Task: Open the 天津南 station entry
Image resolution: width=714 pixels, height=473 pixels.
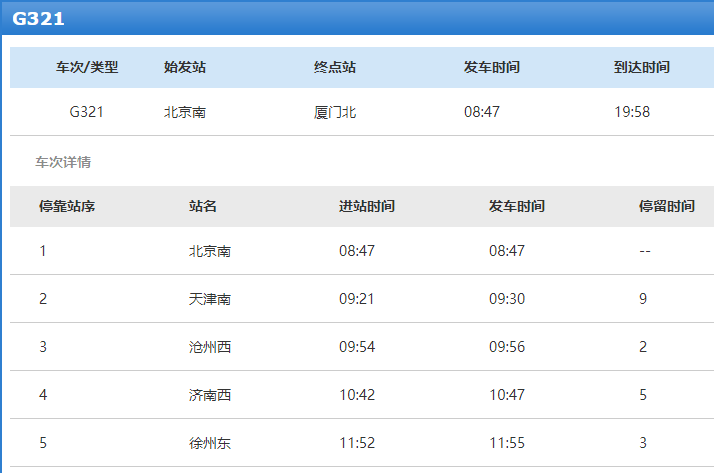Action: (x=210, y=299)
